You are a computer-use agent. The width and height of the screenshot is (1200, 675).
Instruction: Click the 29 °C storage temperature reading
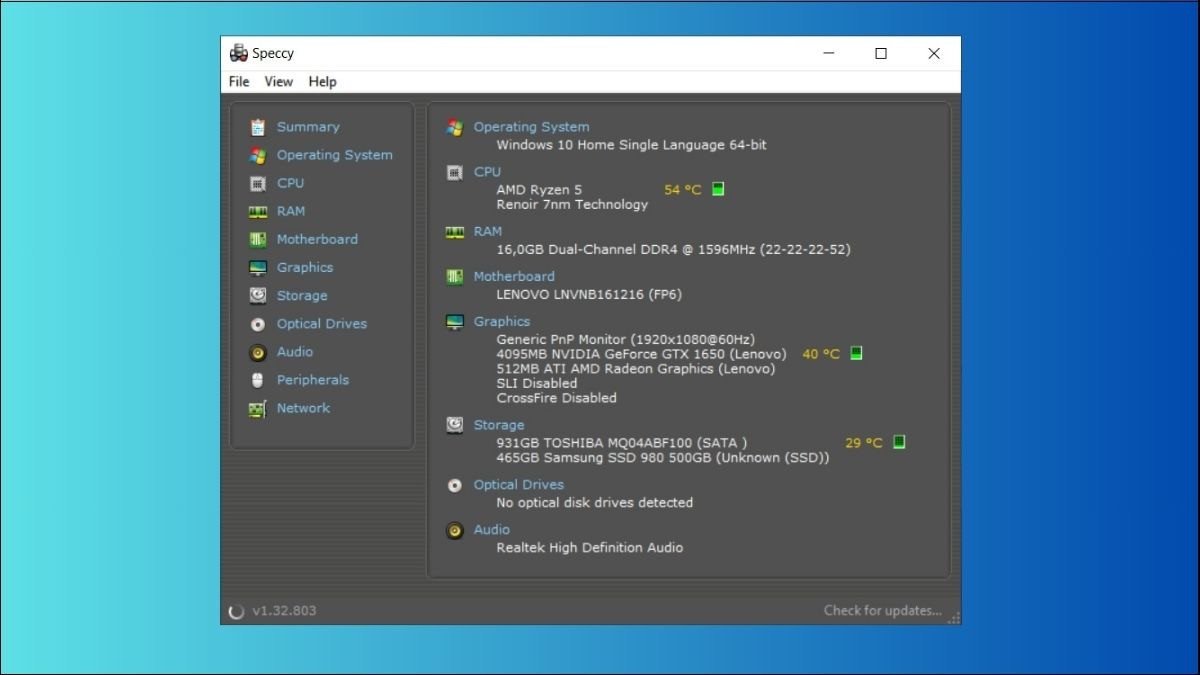(862, 441)
